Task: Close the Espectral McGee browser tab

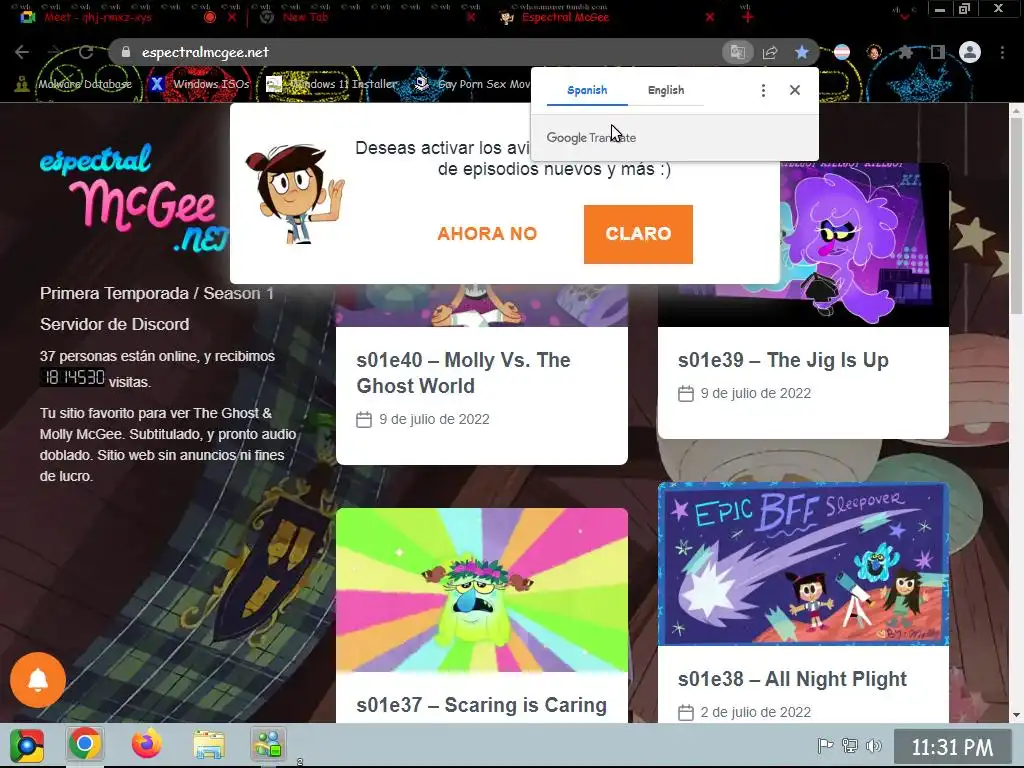Action: (710, 17)
